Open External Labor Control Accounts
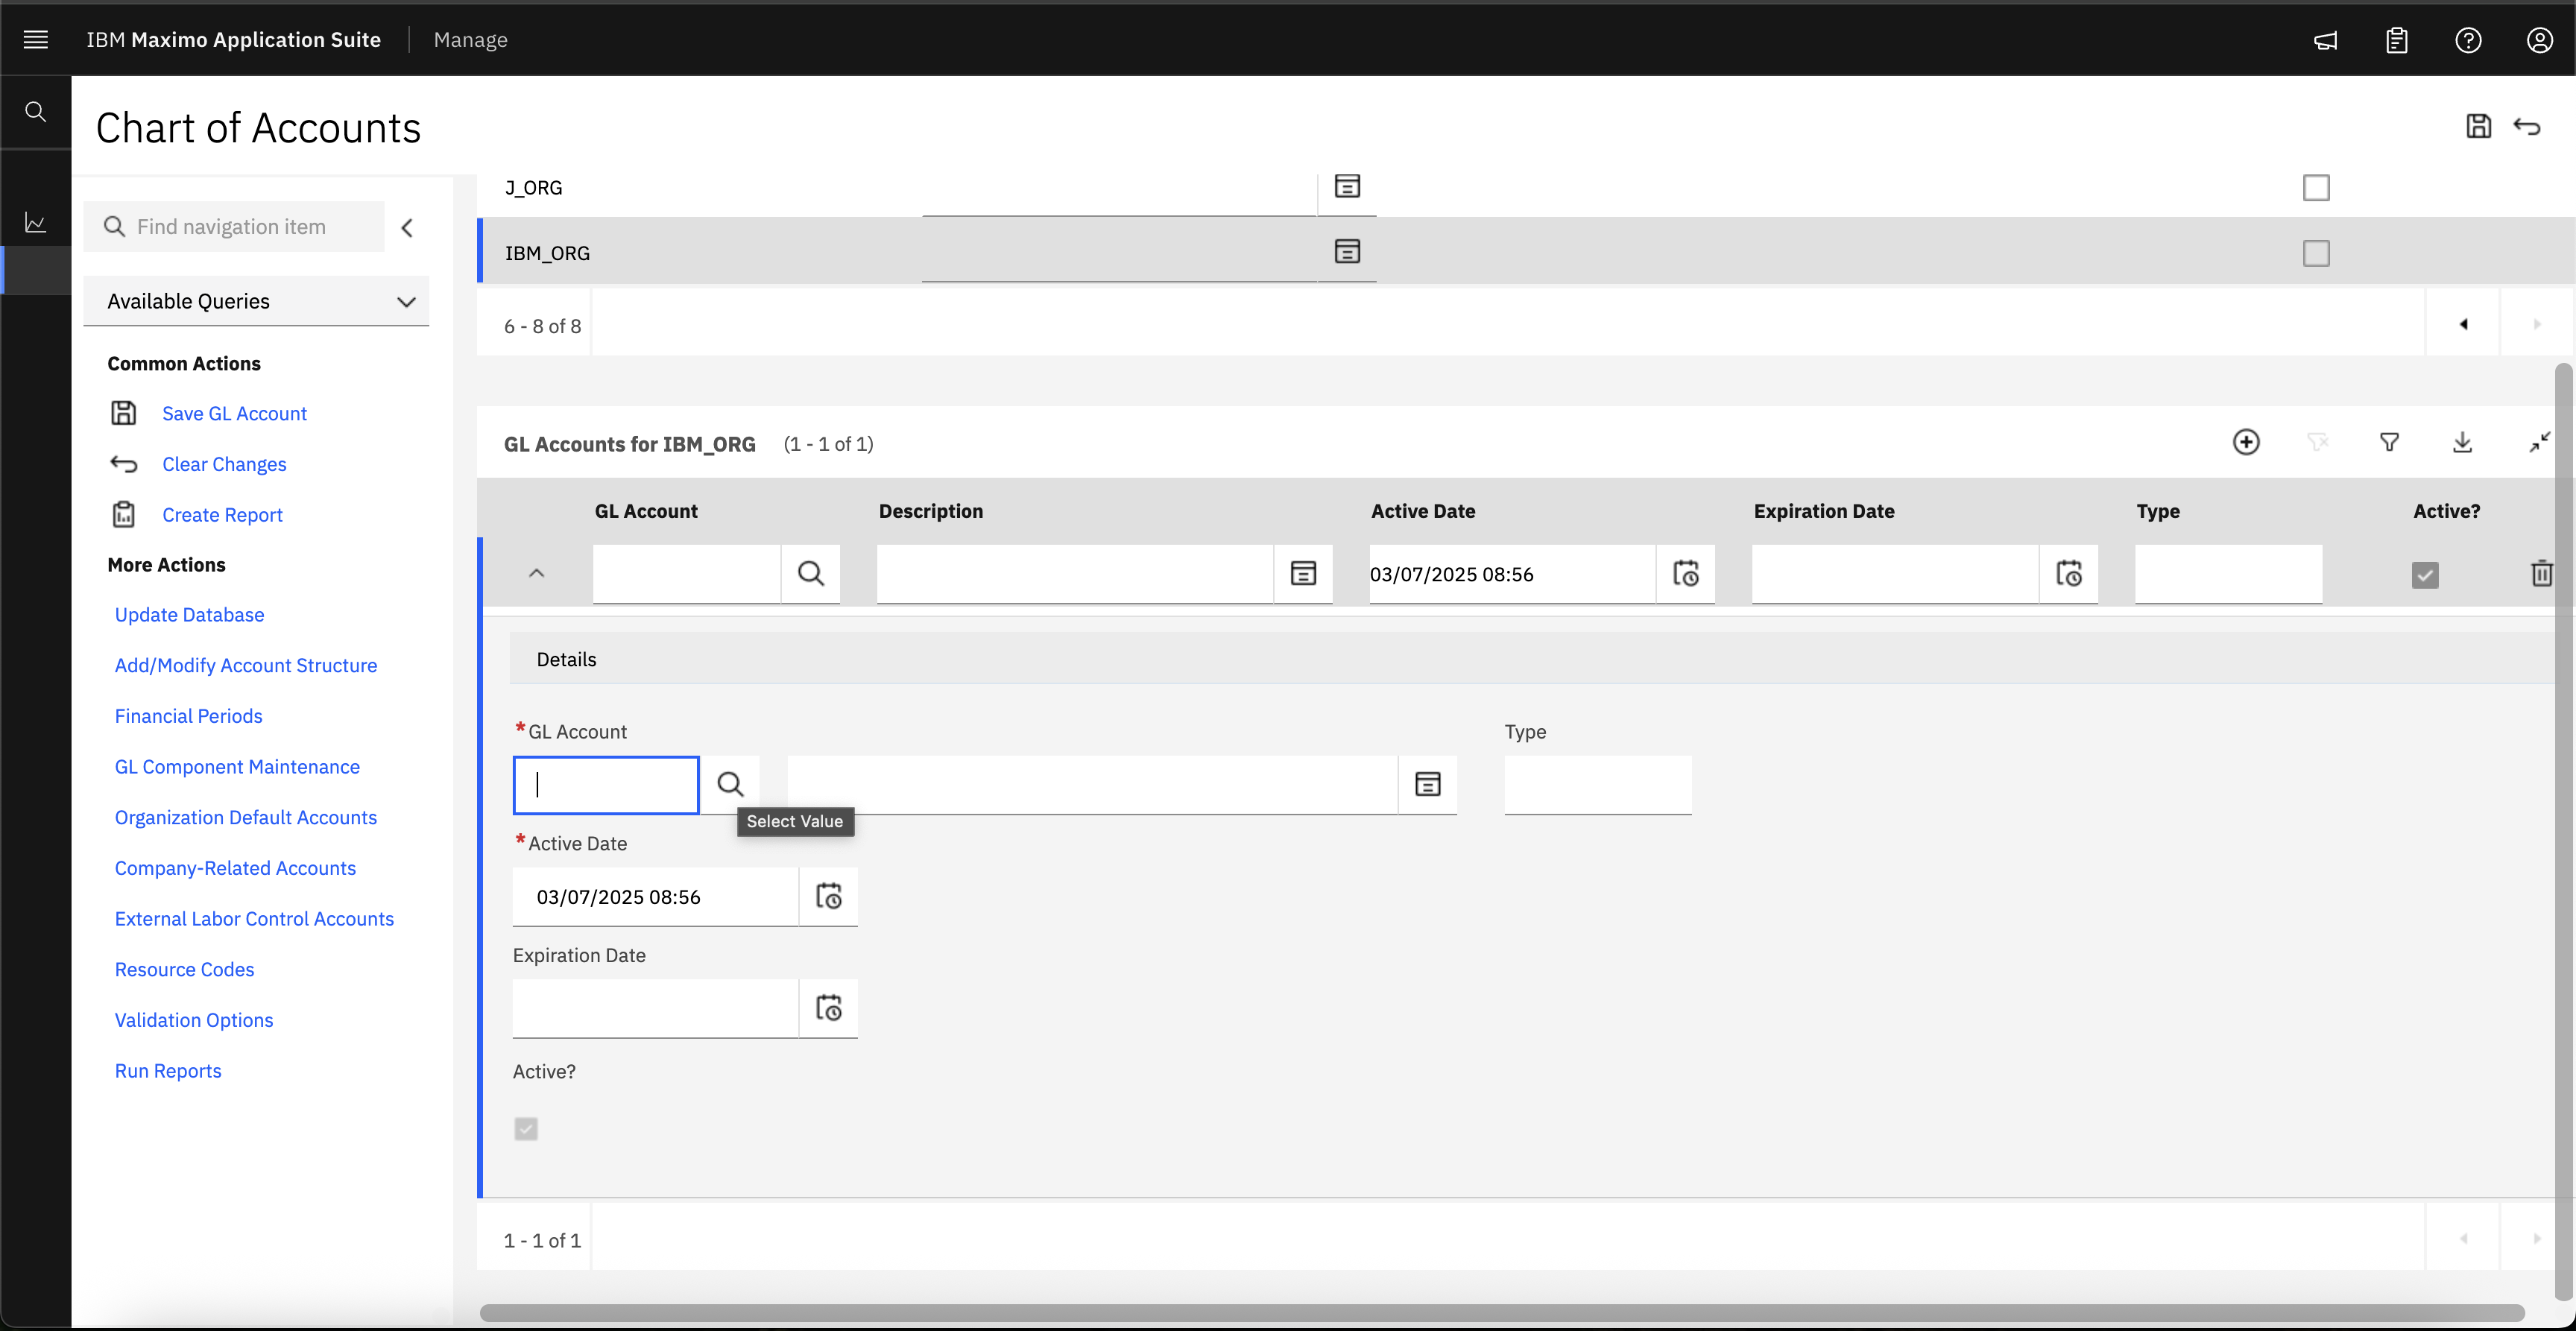2576x1331 pixels. point(254,919)
